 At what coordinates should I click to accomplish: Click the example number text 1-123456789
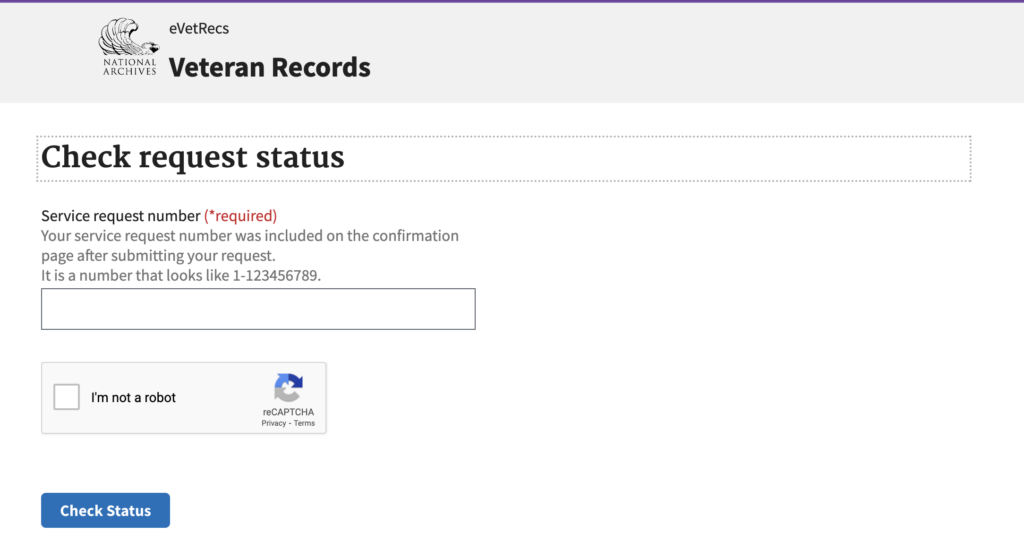275,276
